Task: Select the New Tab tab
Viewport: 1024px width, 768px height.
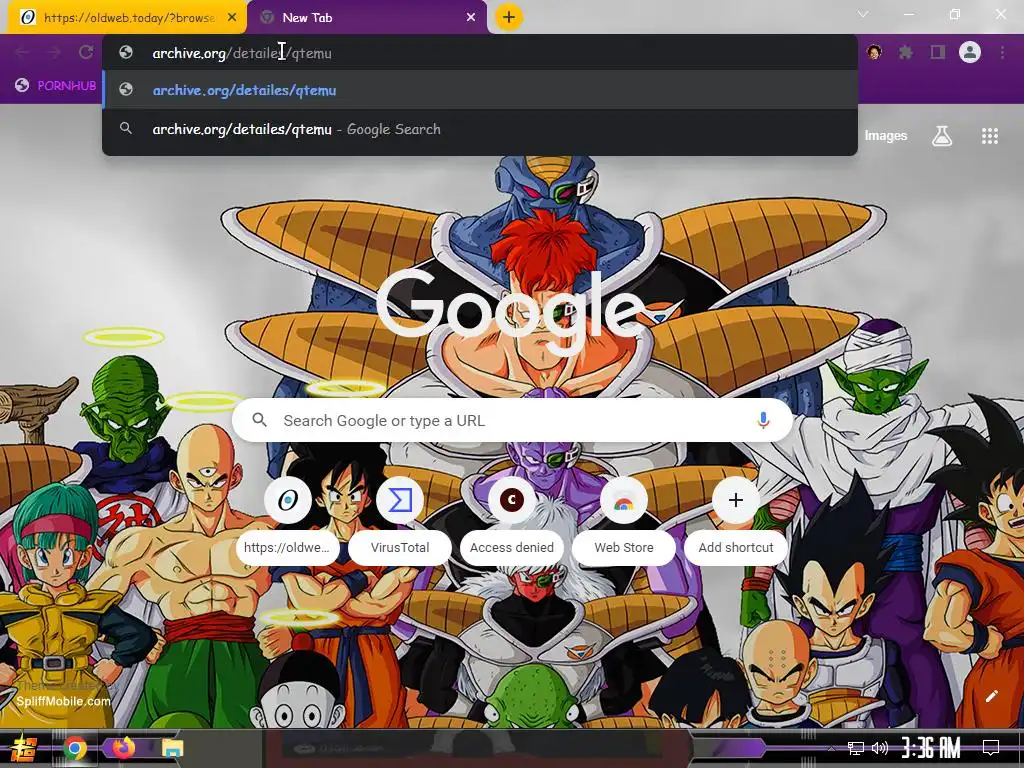Action: 366,18
